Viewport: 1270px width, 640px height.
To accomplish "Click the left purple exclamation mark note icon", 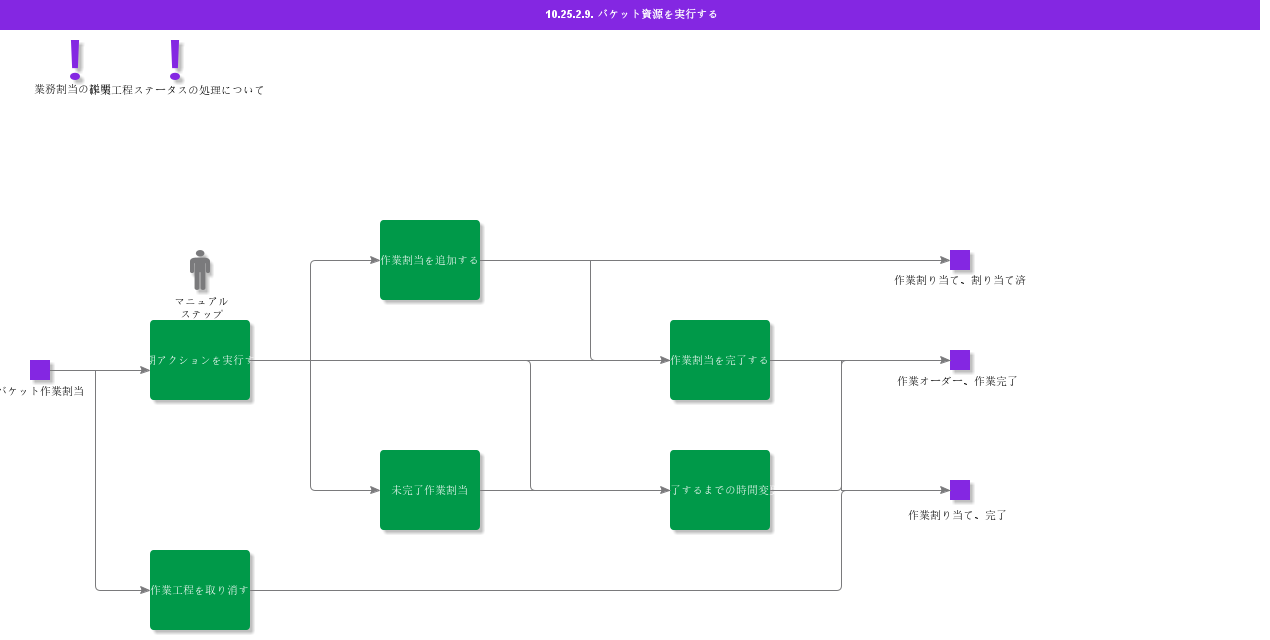I will (x=75, y=59).
